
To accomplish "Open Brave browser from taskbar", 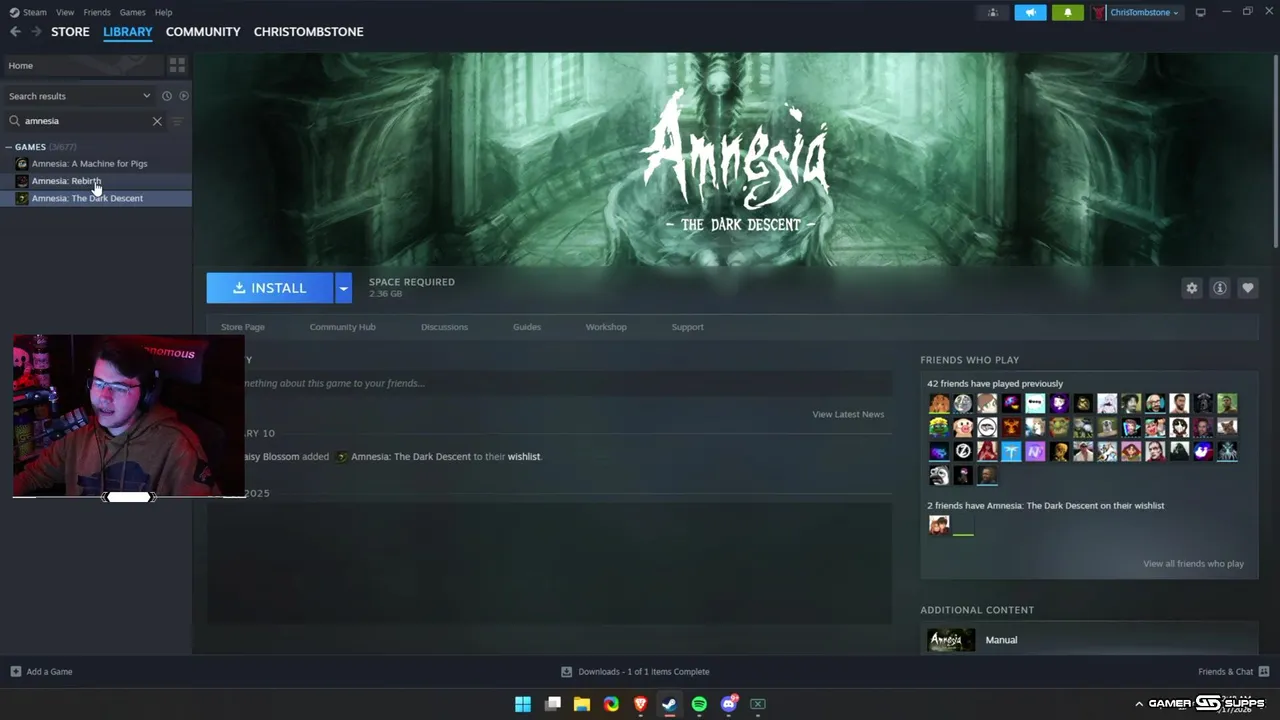I will click(640, 704).
